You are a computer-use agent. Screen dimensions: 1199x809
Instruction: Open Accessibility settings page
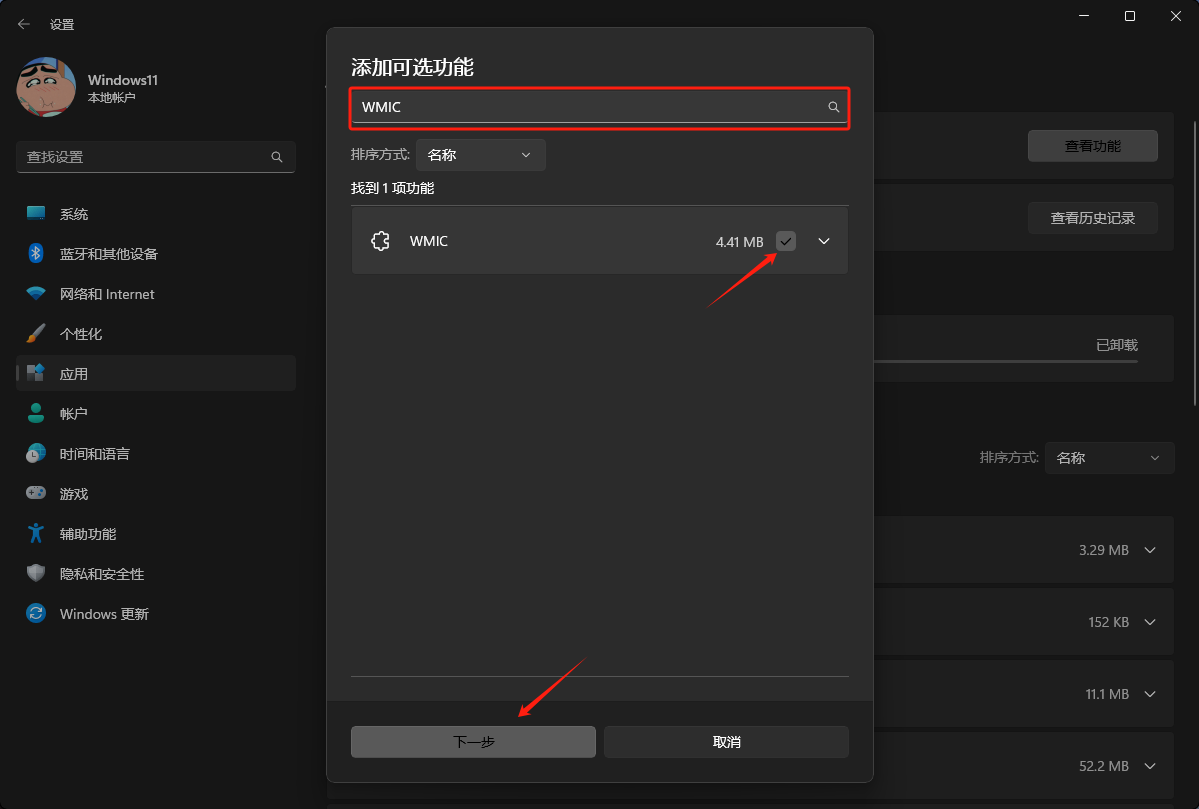click(88, 534)
